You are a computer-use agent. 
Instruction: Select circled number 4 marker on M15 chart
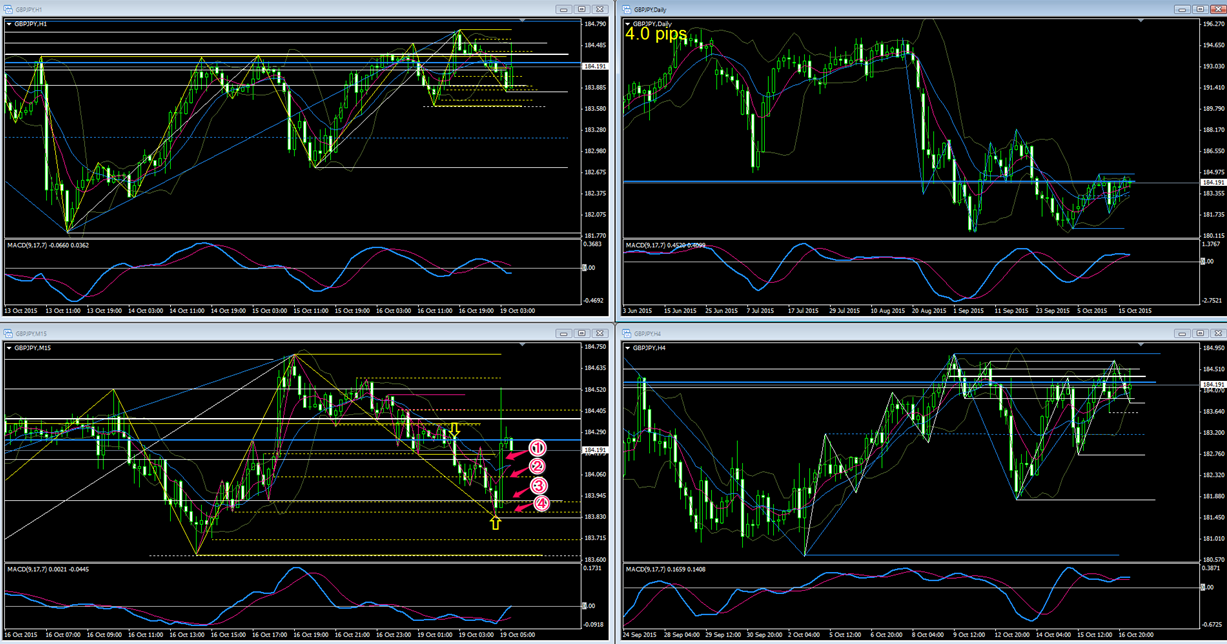[x=541, y=504]
